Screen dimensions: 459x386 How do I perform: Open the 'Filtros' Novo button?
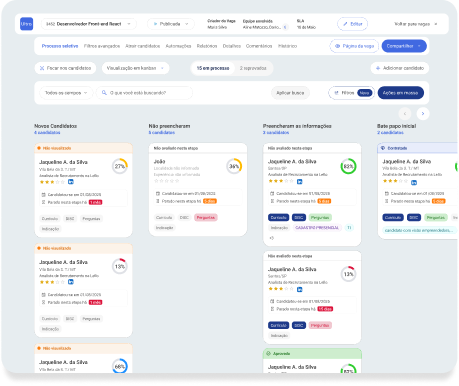352,93
